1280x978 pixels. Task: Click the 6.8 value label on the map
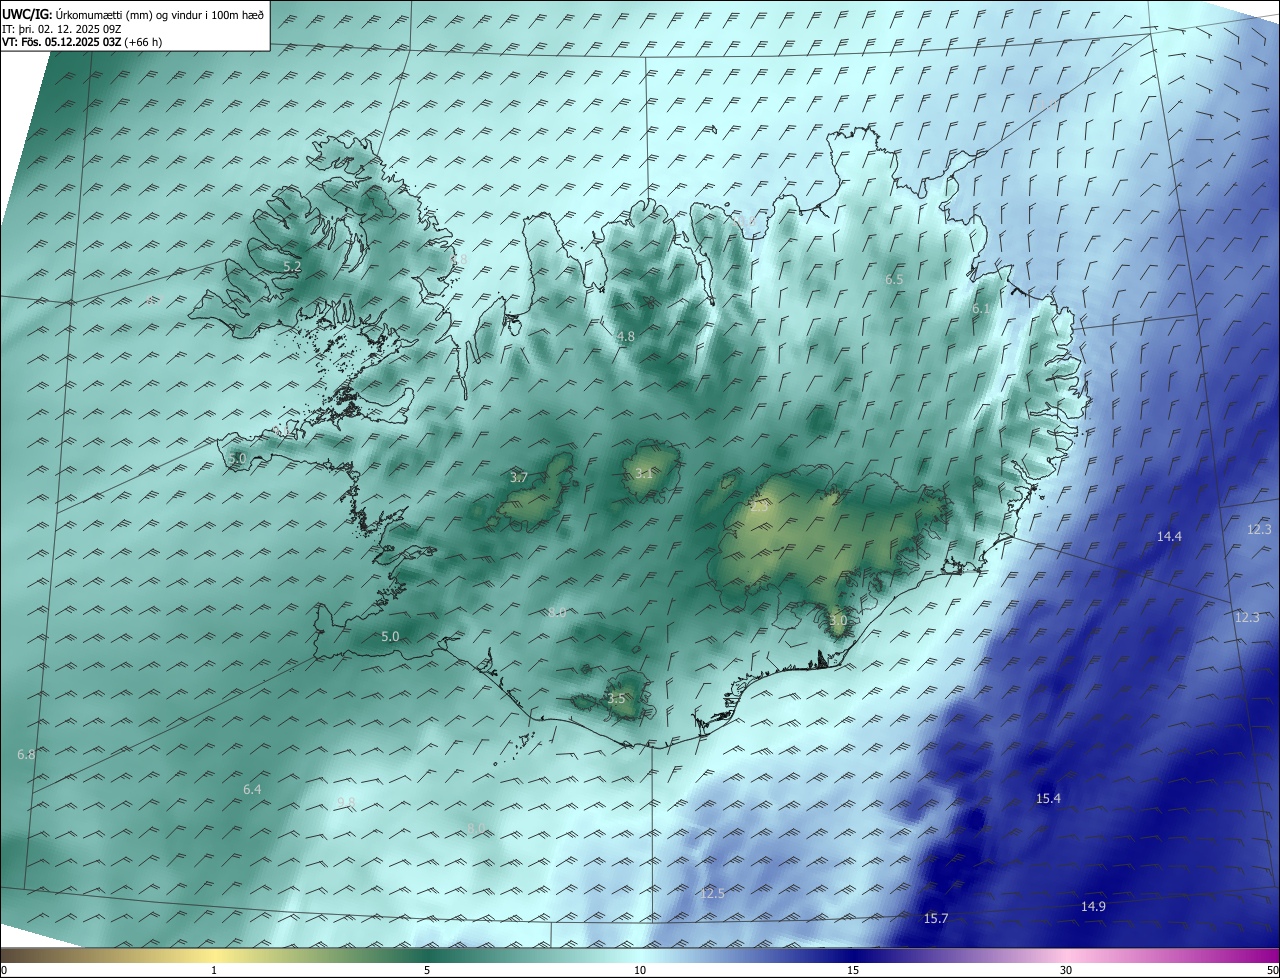(26, 755)
